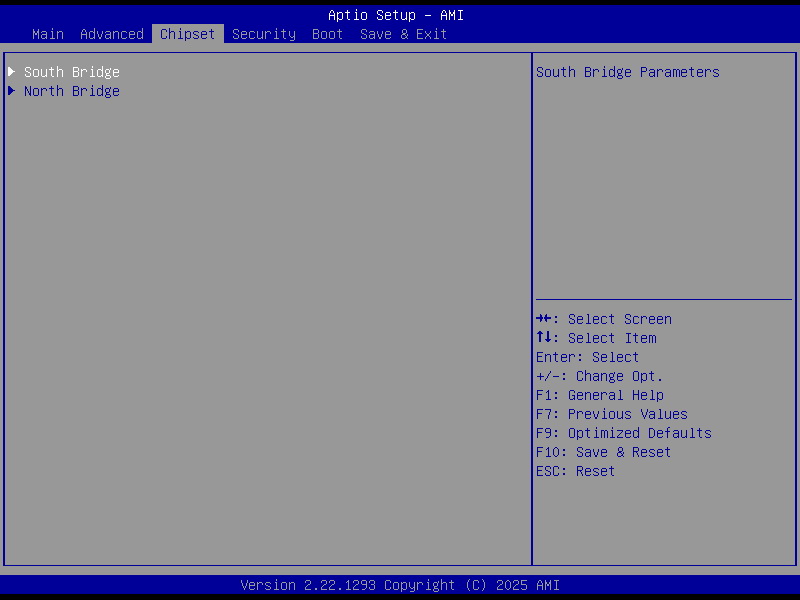Click the +/-: Change Opt. hint
Screen dimensions: 800x600
(599, 376)
